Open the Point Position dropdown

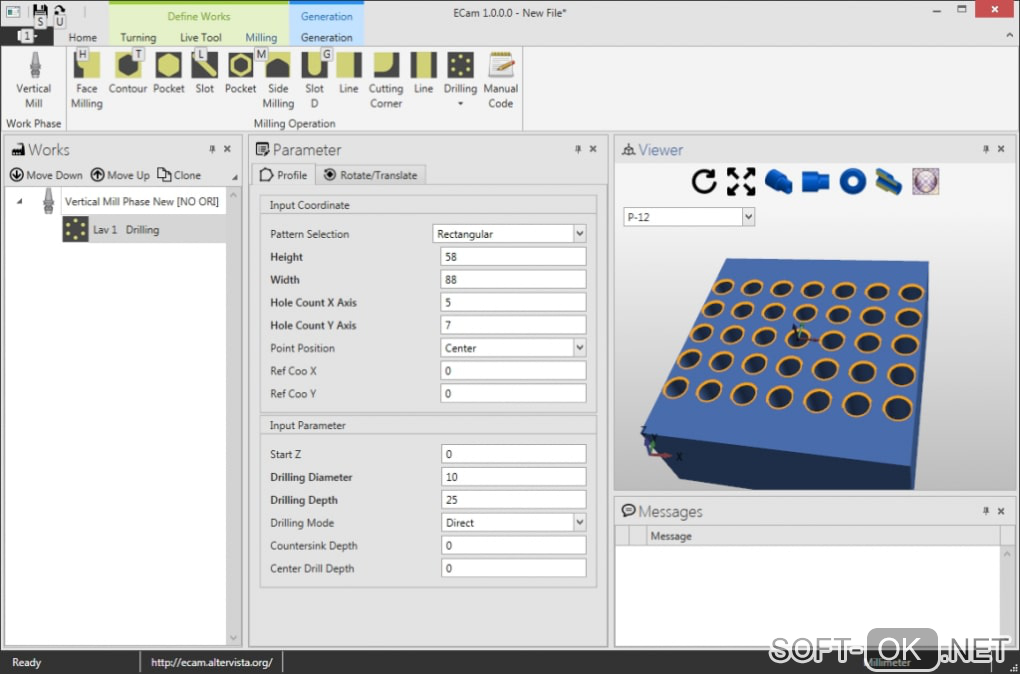click(580, 348)
